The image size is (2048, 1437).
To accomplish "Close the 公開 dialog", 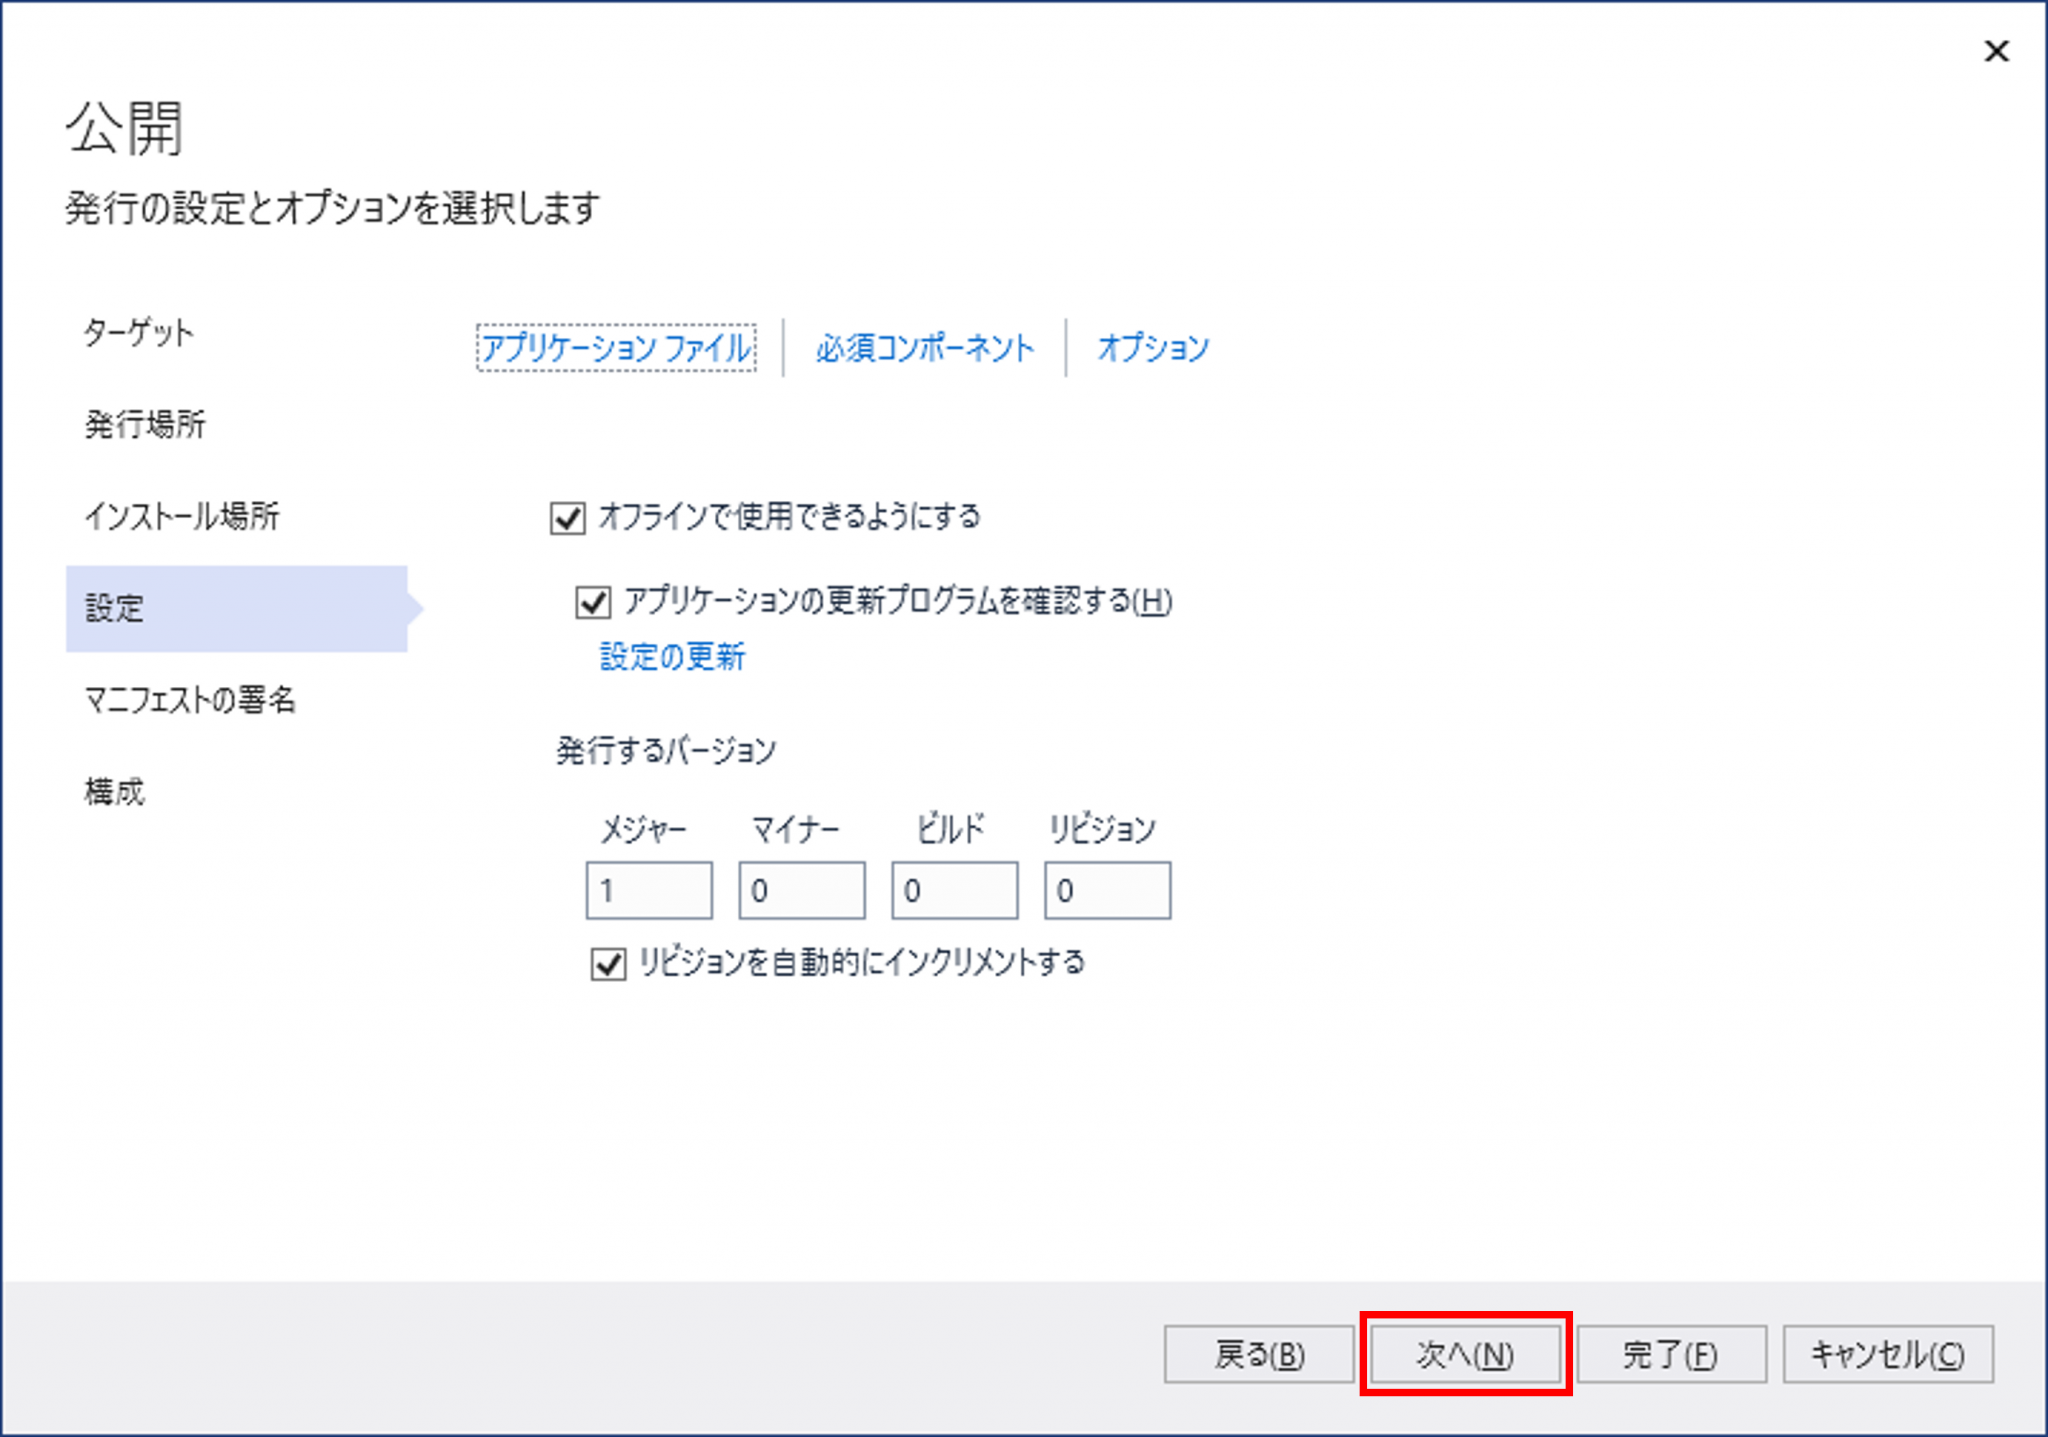I will tap(1996, 51).
